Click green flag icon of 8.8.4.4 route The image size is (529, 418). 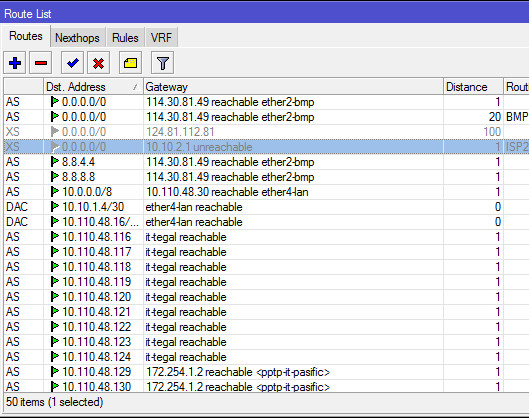click(54, 162)
